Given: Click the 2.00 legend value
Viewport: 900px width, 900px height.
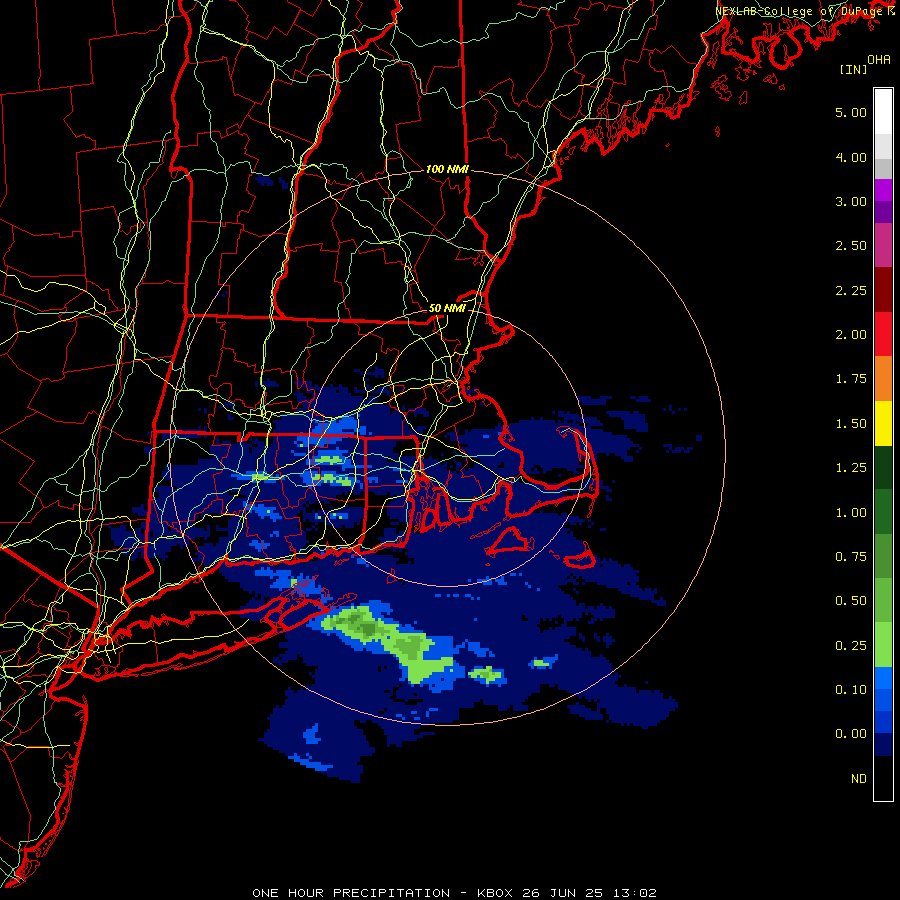Looking at the screenshot, I should pyautogui.click(x=851, y=335).
